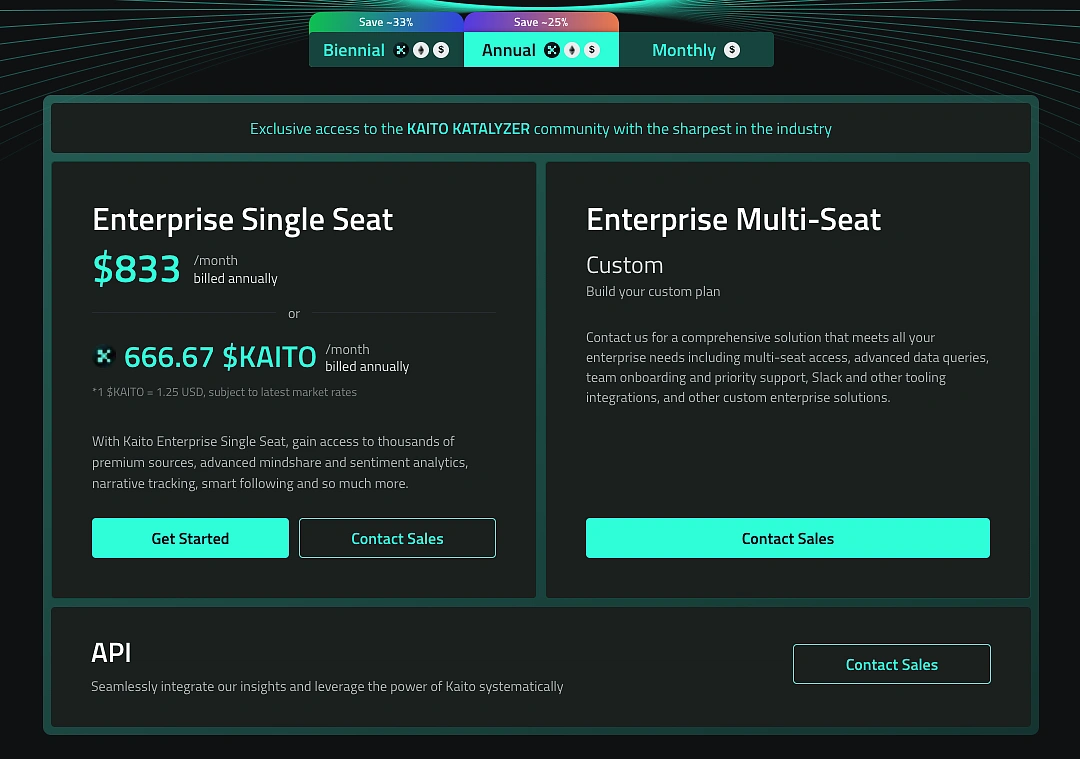Click the dollar icon on the Monthly tab
This screenshot has height=759, width=1080.
click(730, 49)
